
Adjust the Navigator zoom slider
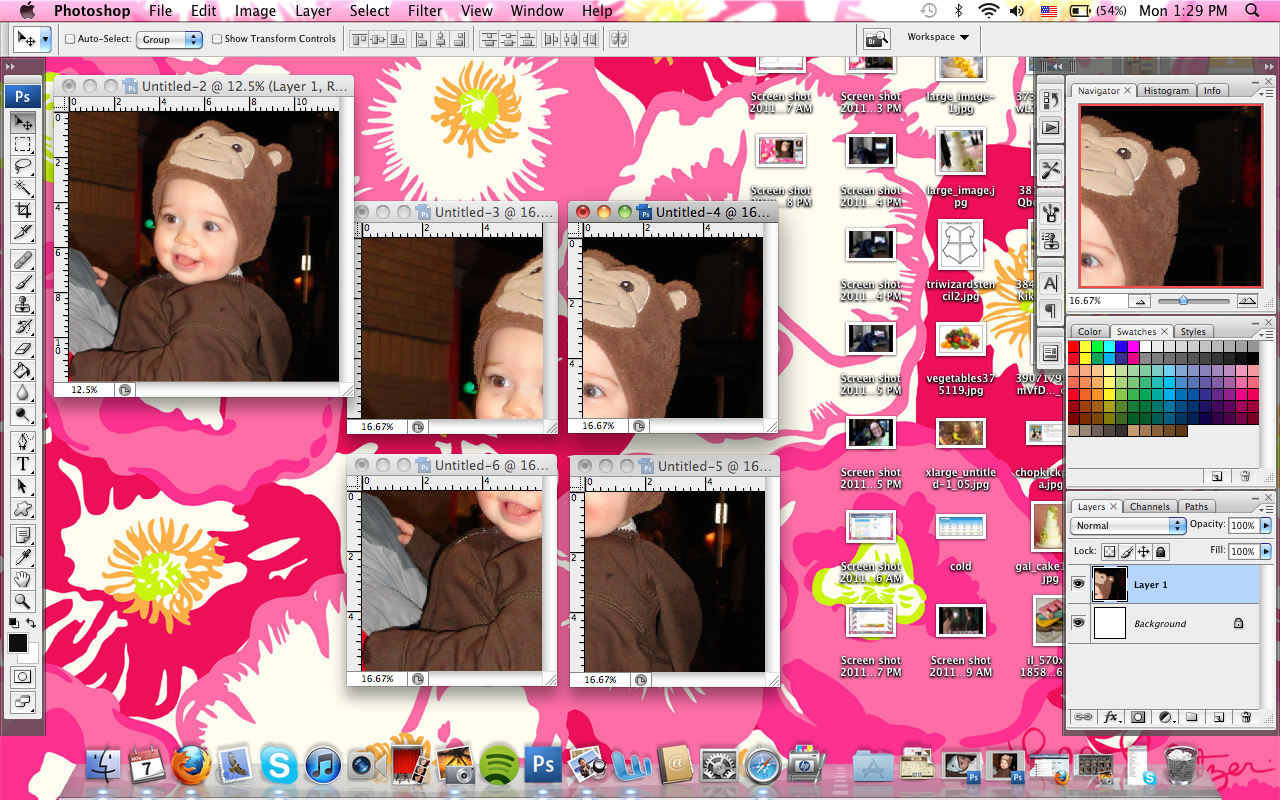point(1183,300)
